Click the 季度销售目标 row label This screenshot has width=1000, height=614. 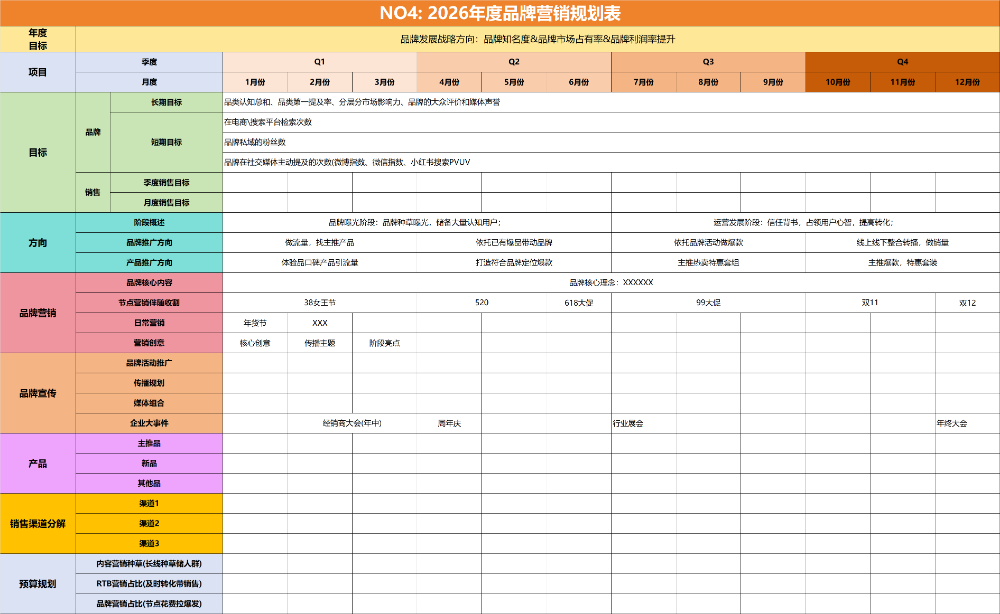(x=166, y=182)
